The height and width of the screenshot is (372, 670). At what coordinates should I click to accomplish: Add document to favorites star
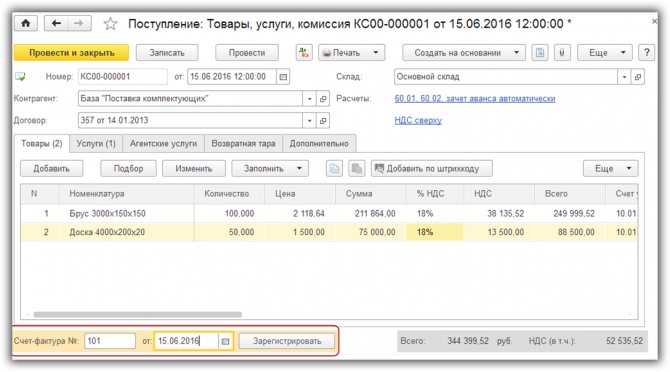[111, 23]
